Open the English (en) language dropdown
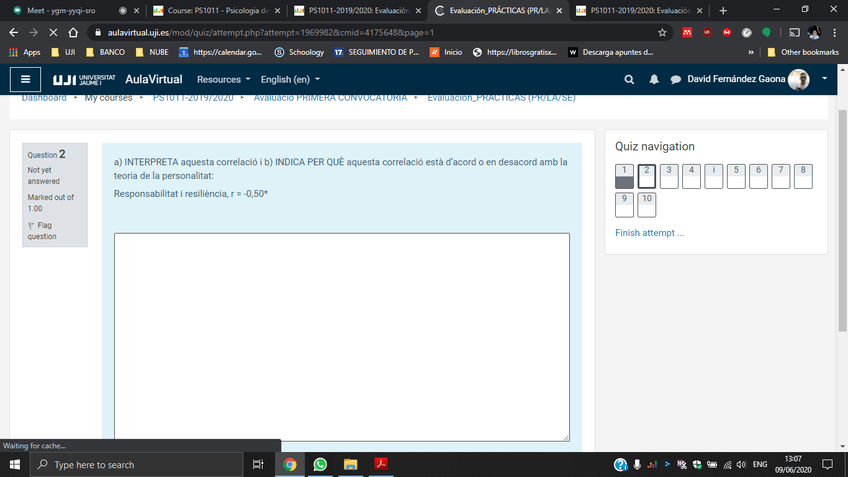This screenshot has width=848, height=477. [x=290, y=80]
